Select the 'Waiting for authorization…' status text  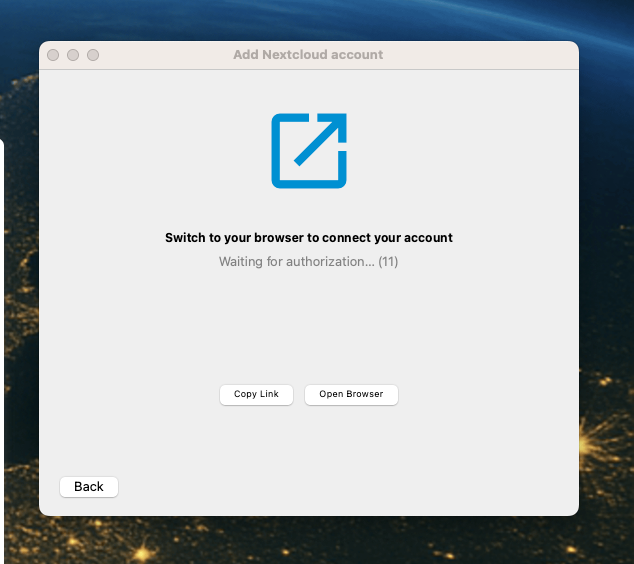(x=309, y=262)
